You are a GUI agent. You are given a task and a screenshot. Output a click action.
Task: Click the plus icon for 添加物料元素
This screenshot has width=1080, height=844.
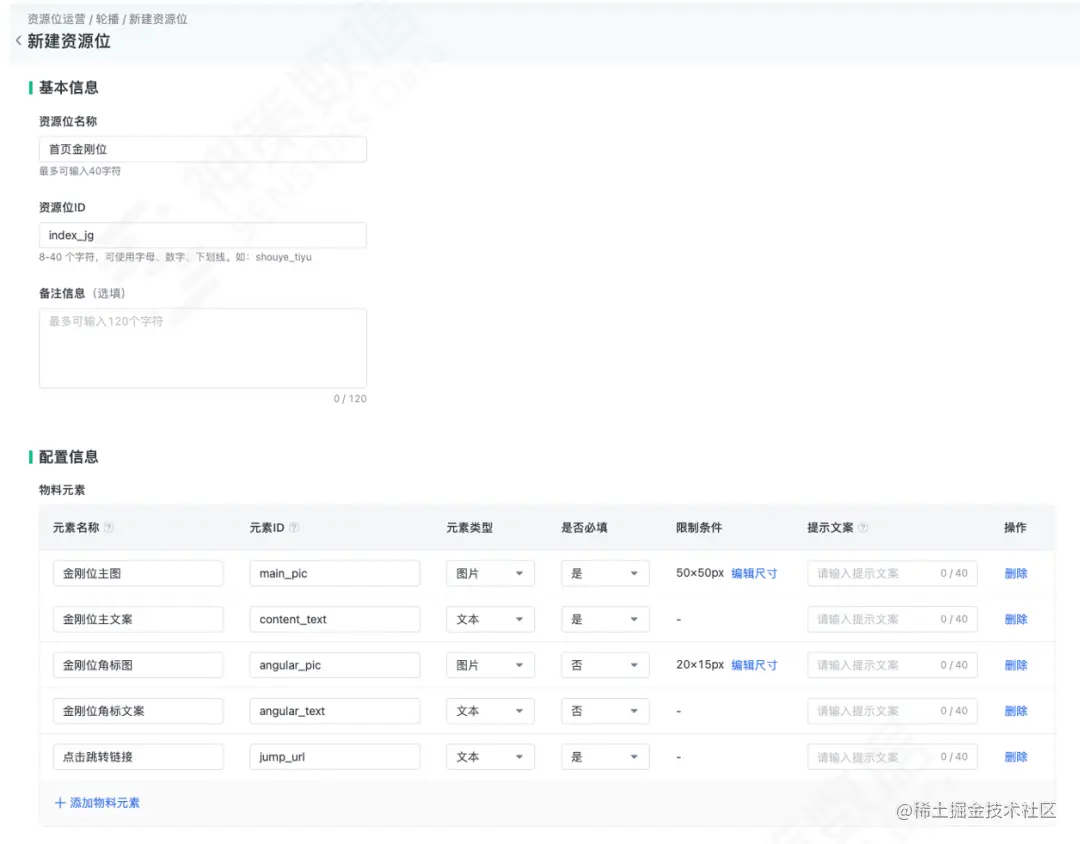click(60, 803)
